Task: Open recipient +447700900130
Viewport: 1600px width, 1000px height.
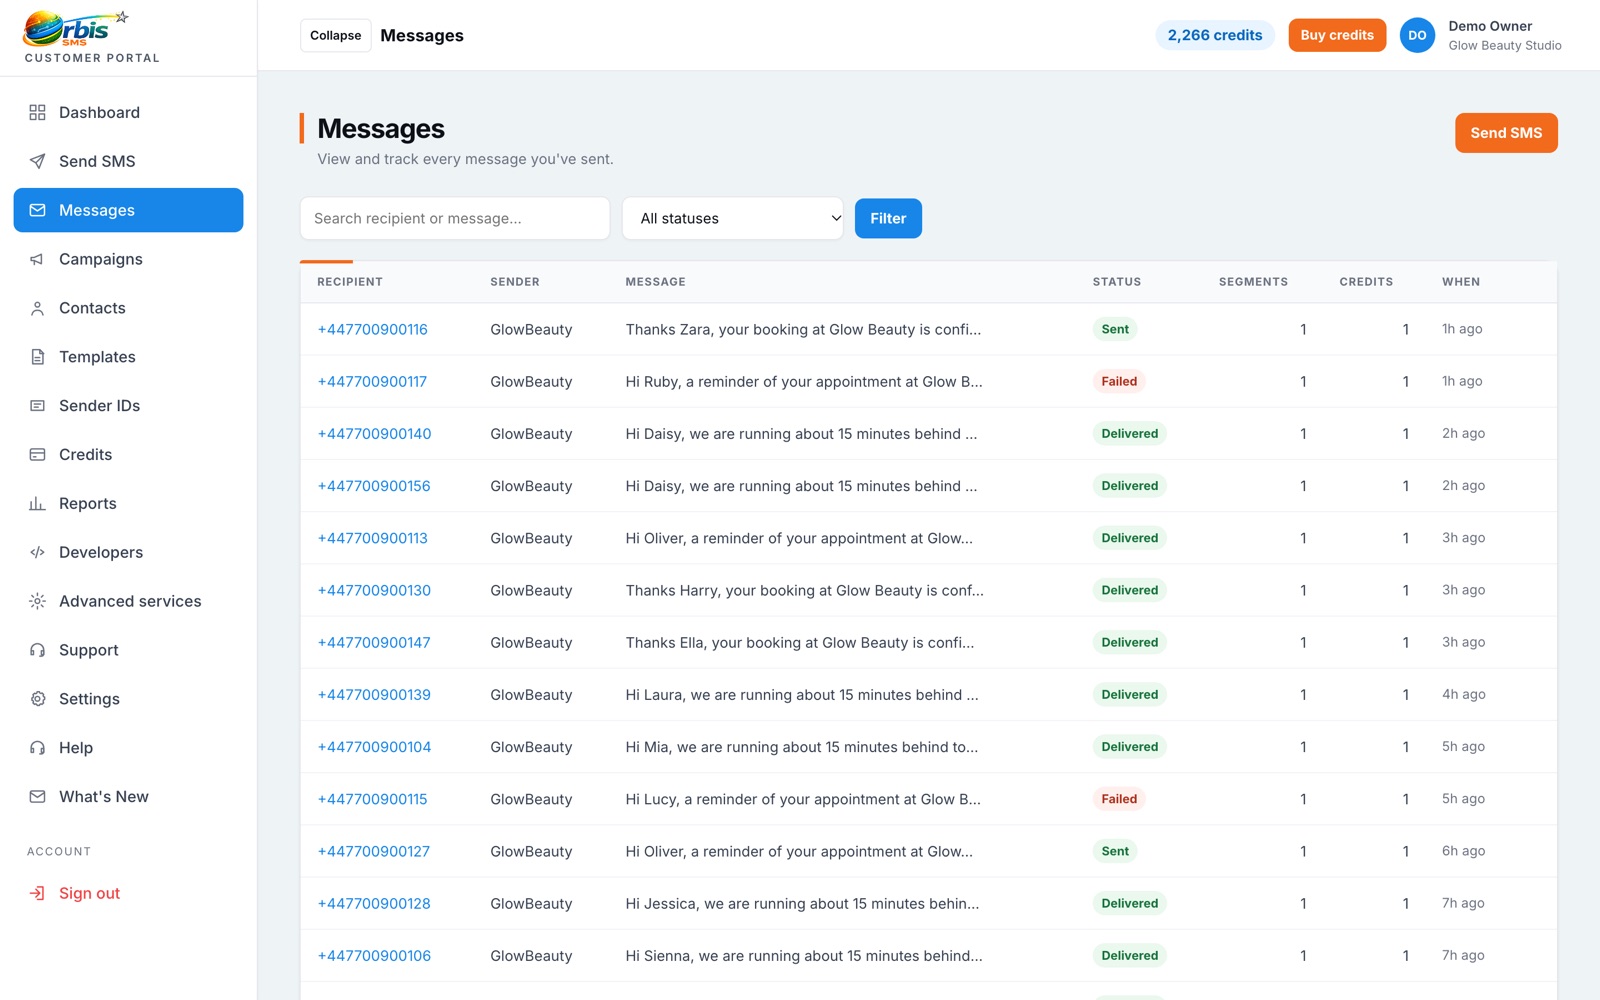Action: click(374, 590)
